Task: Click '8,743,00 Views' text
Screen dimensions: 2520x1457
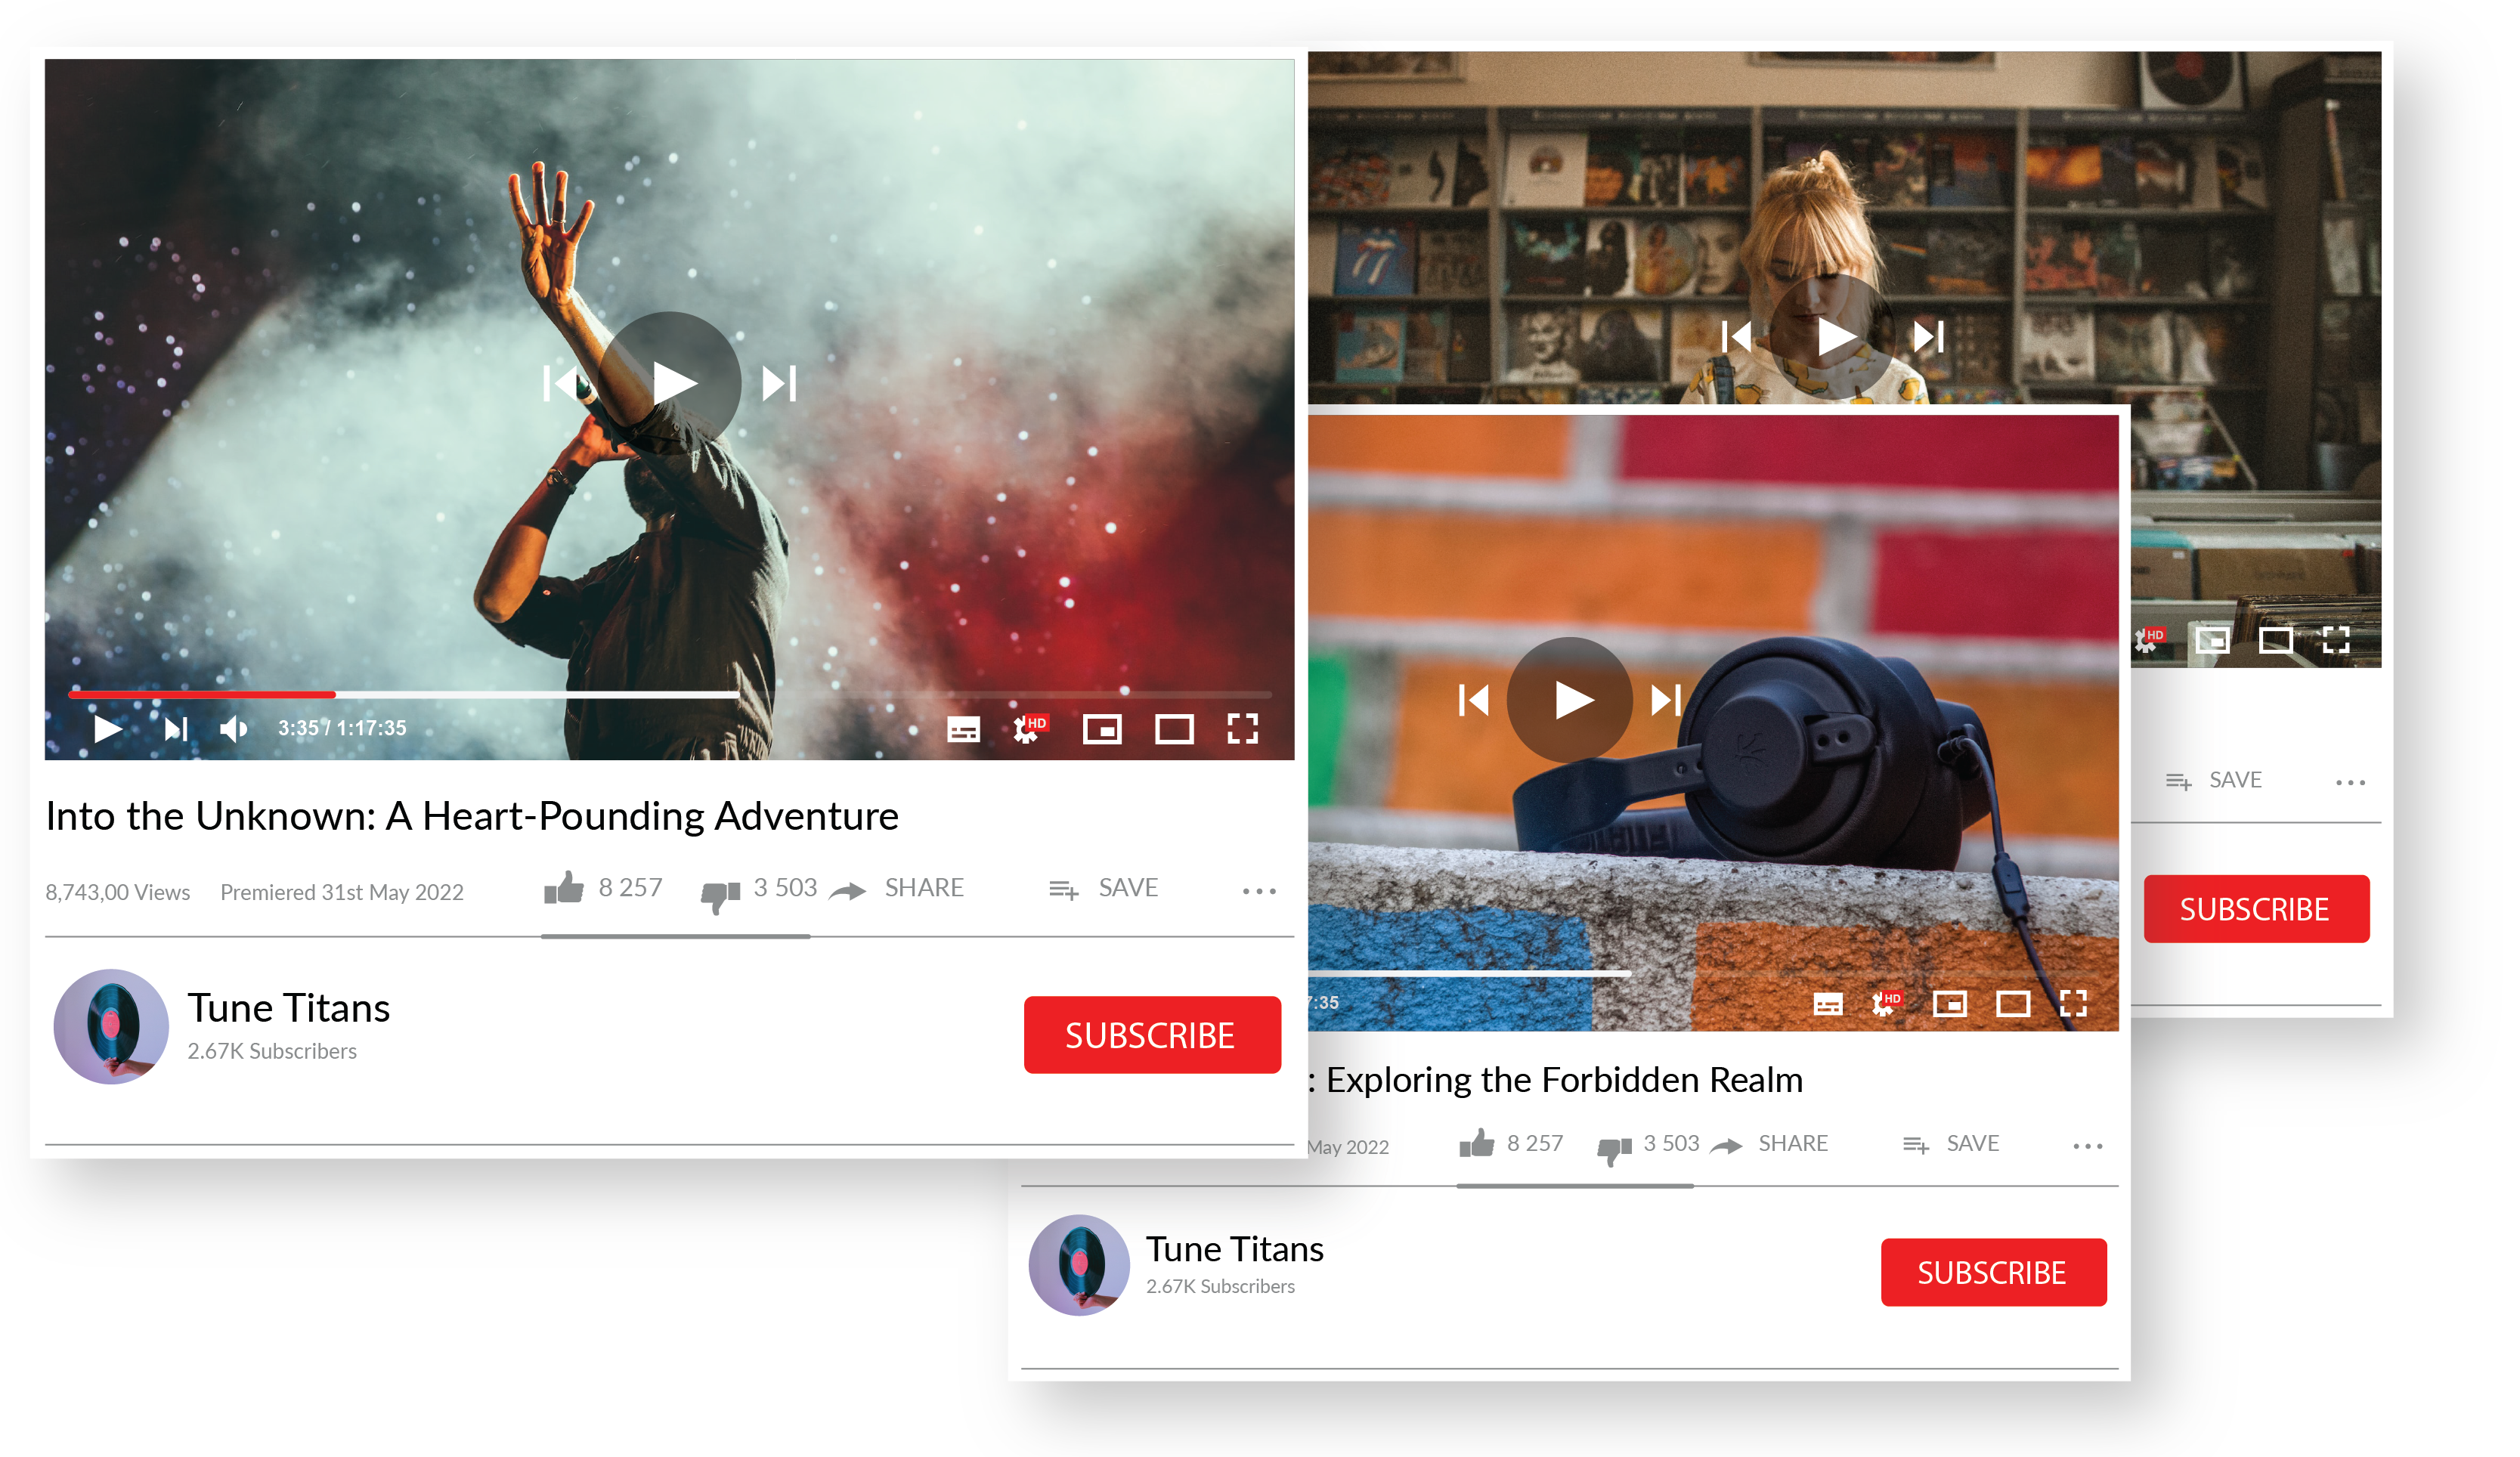Action: (x=117, y=892)
